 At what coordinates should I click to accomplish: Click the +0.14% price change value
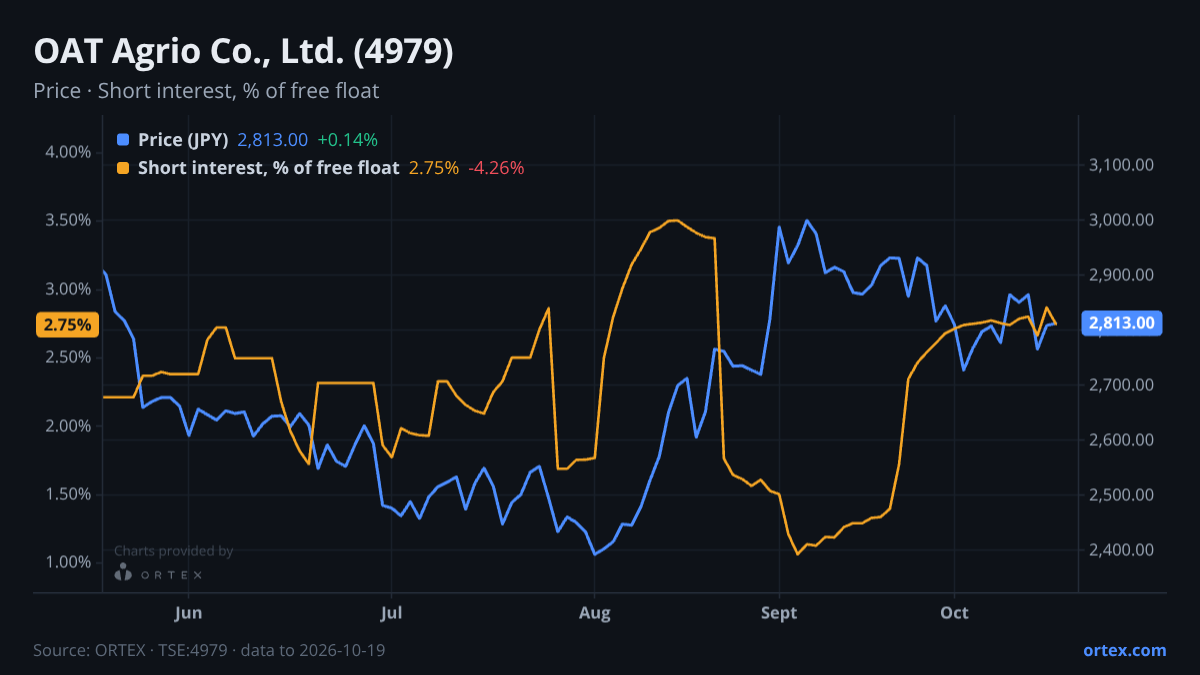click(x=347, y=140)
